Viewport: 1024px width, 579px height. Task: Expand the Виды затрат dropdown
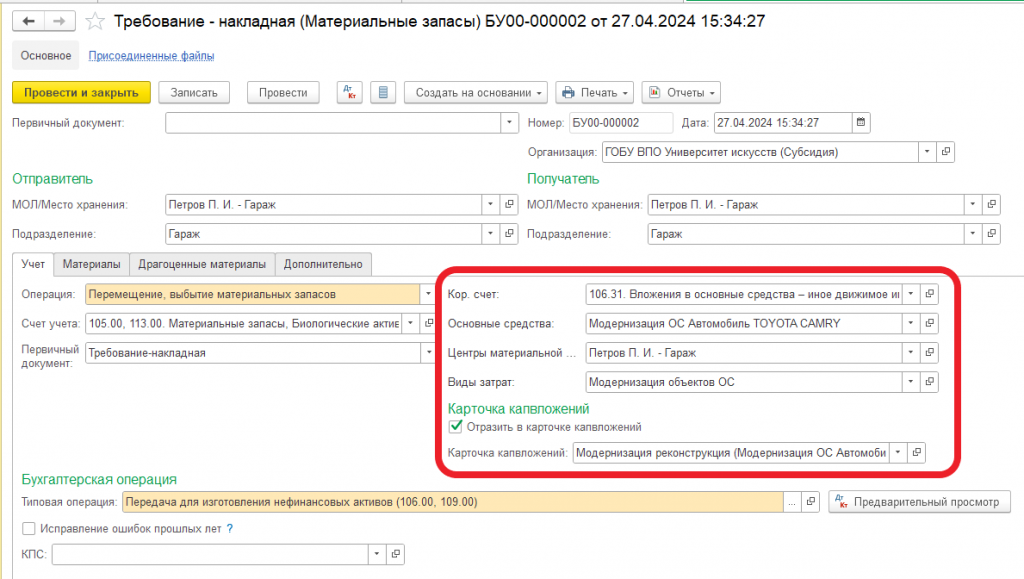pyautogui.click(x=910, y=382)
